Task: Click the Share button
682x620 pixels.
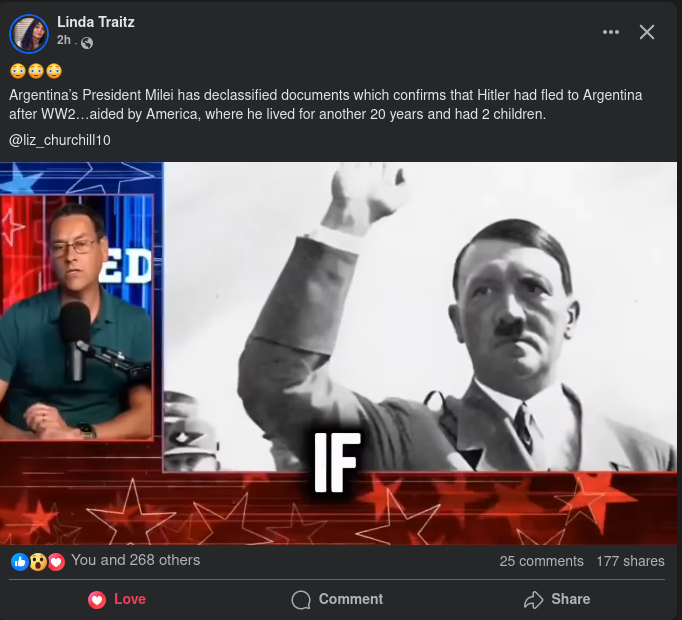Action: click(557, 599)
